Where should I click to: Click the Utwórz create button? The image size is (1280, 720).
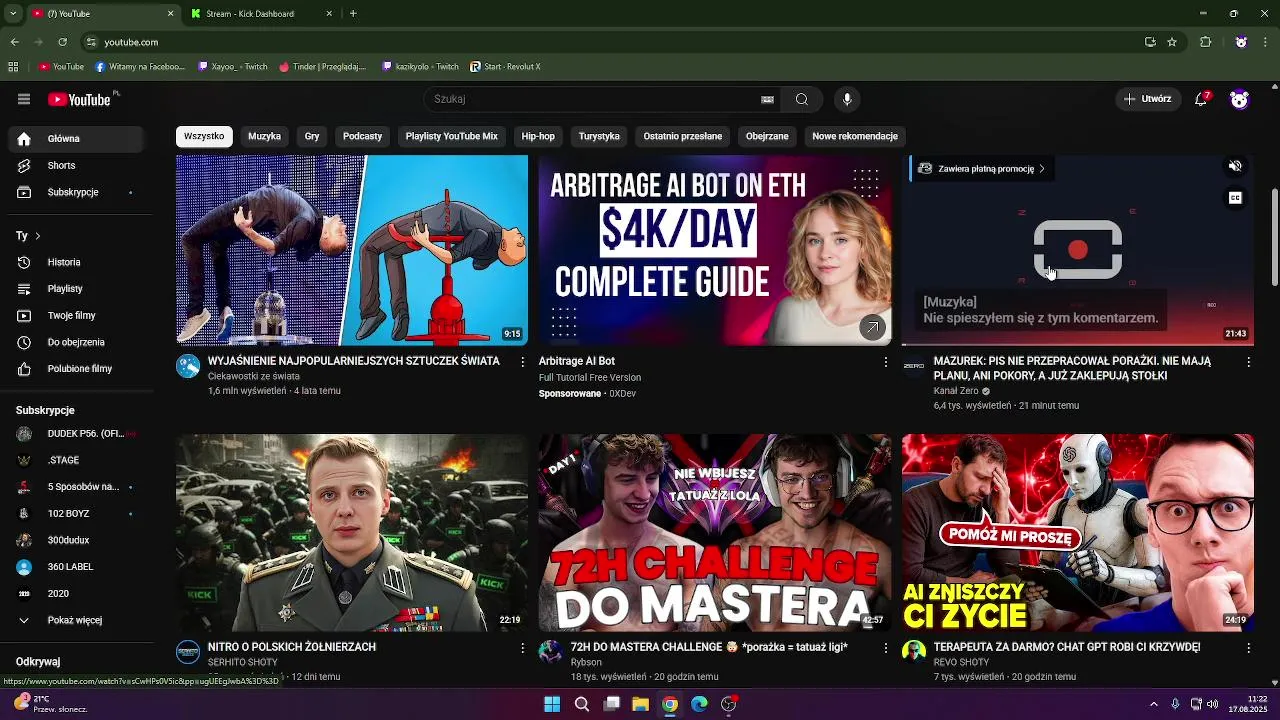click(1147, 99)
